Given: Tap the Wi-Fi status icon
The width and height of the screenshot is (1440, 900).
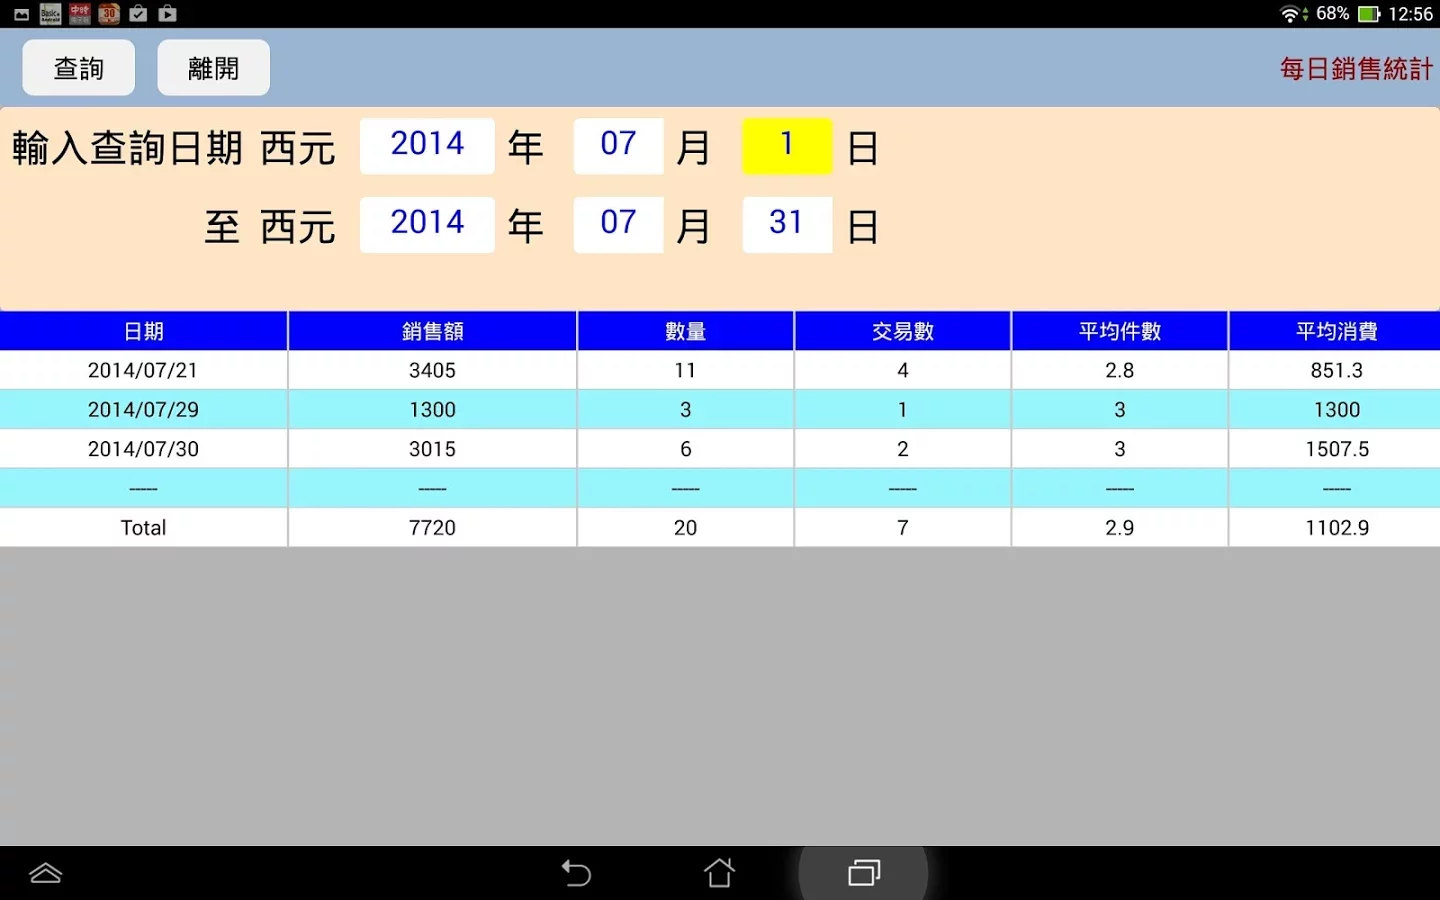Looking at the screenshot, I should point(1291,14).
